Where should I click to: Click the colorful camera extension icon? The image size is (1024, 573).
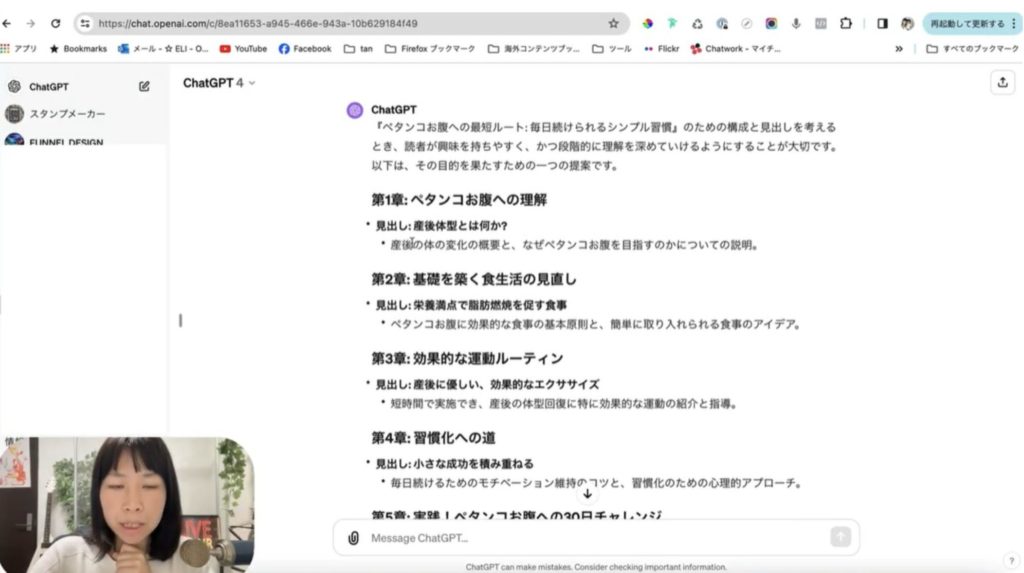pyautogui.click(x=771, y=24)
